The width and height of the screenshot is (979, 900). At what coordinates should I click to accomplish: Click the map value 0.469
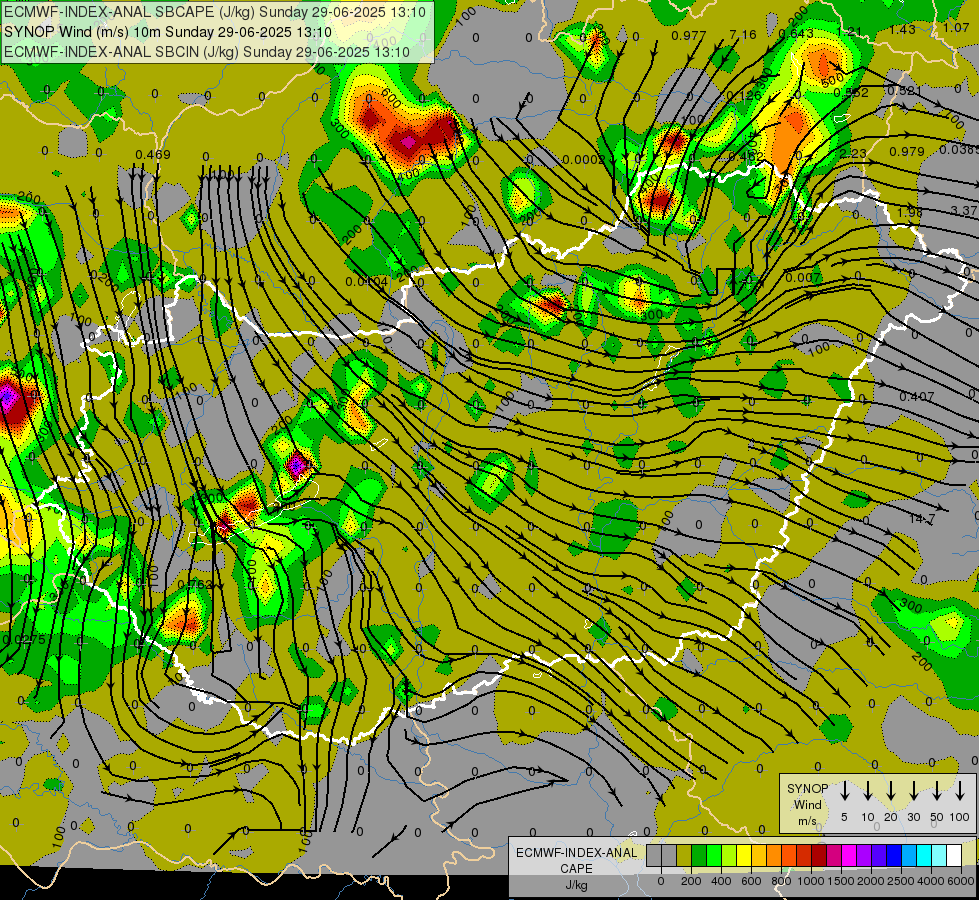(x=152, y=154)
